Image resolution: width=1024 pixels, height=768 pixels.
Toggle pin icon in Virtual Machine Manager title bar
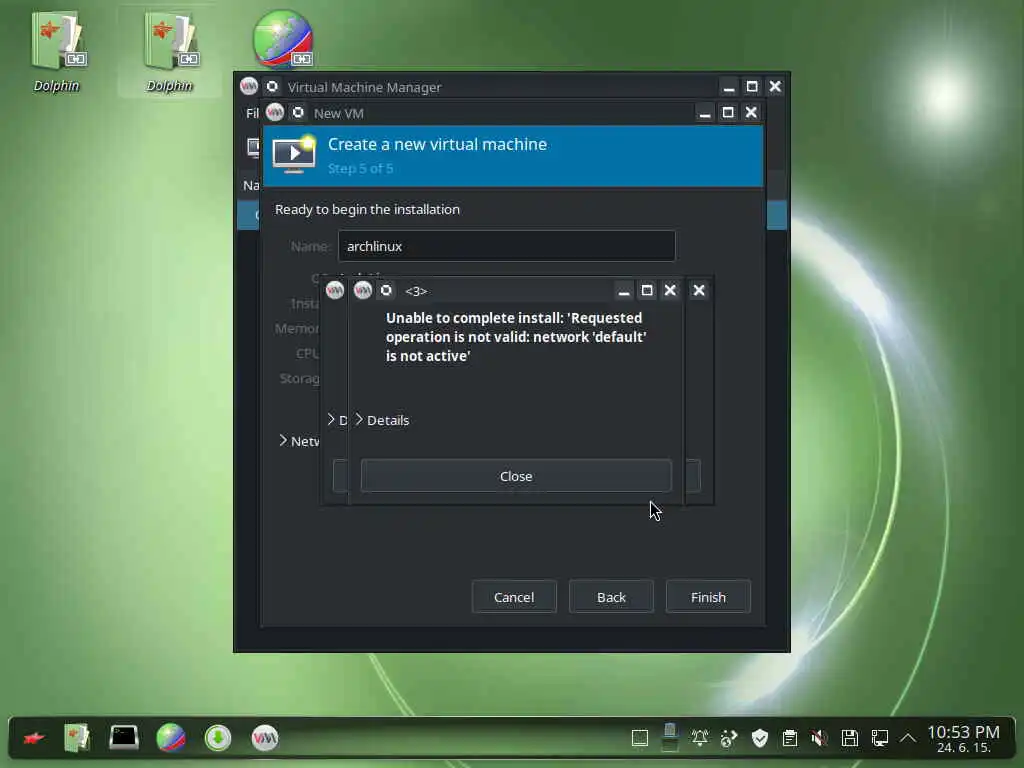click(x=272, y=86)
